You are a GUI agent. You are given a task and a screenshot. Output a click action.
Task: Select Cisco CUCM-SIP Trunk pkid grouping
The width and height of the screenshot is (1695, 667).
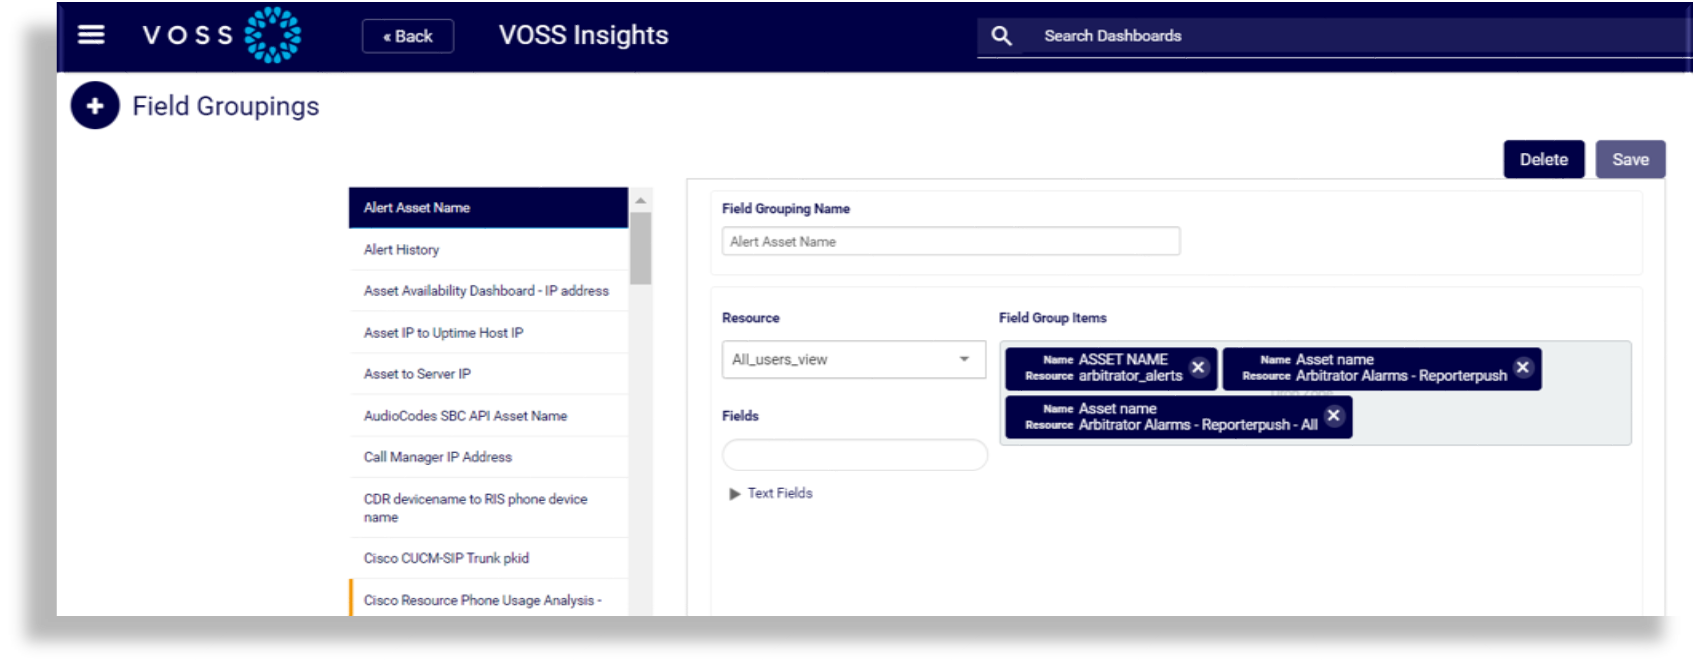click(488, 558)
